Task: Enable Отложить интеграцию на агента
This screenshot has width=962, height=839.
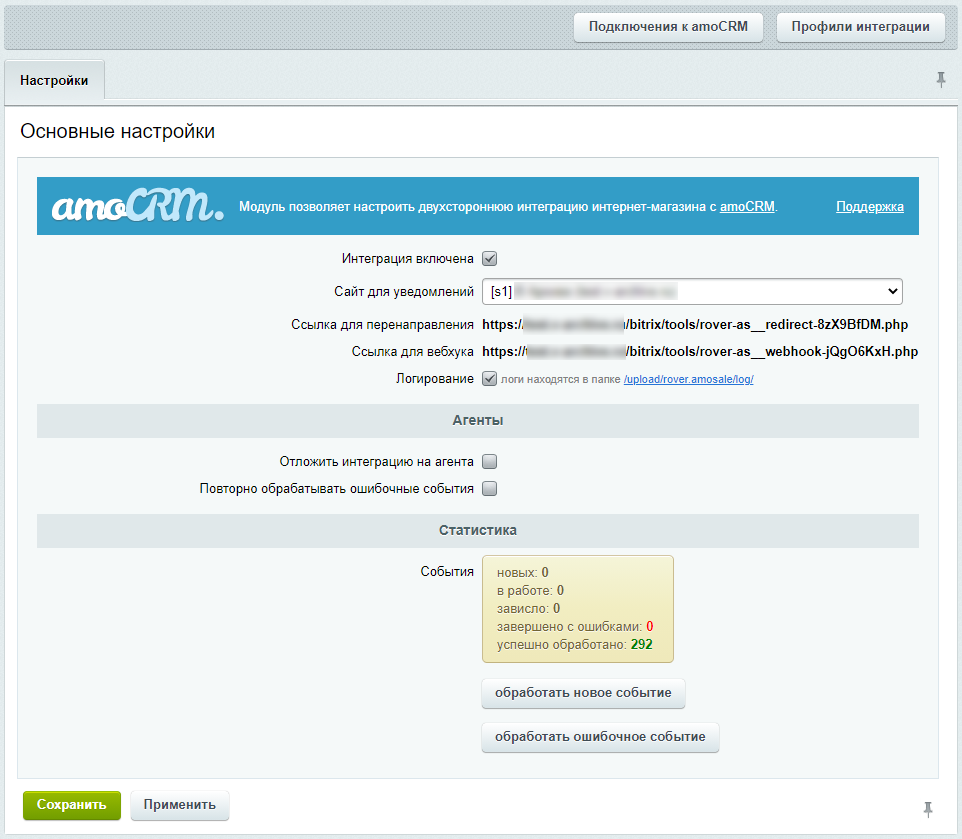Action: (x=489, y=463)
